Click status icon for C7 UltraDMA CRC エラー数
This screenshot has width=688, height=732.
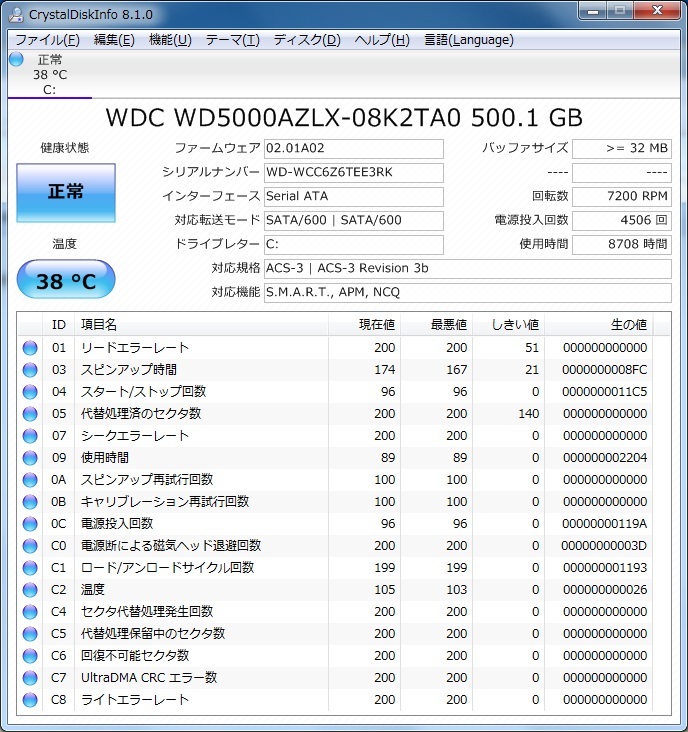tap(30, 677)
